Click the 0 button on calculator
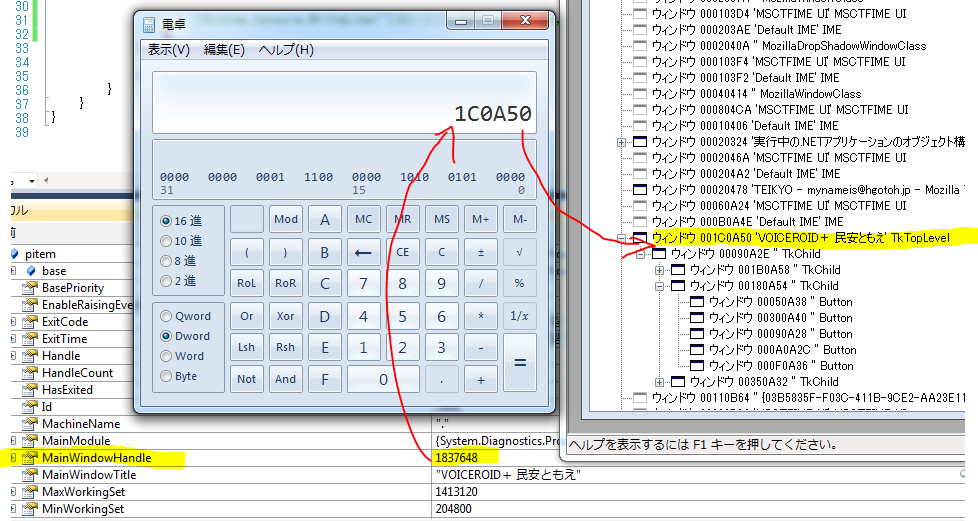The height and width of the screenshot is (521, 978). 383,379
